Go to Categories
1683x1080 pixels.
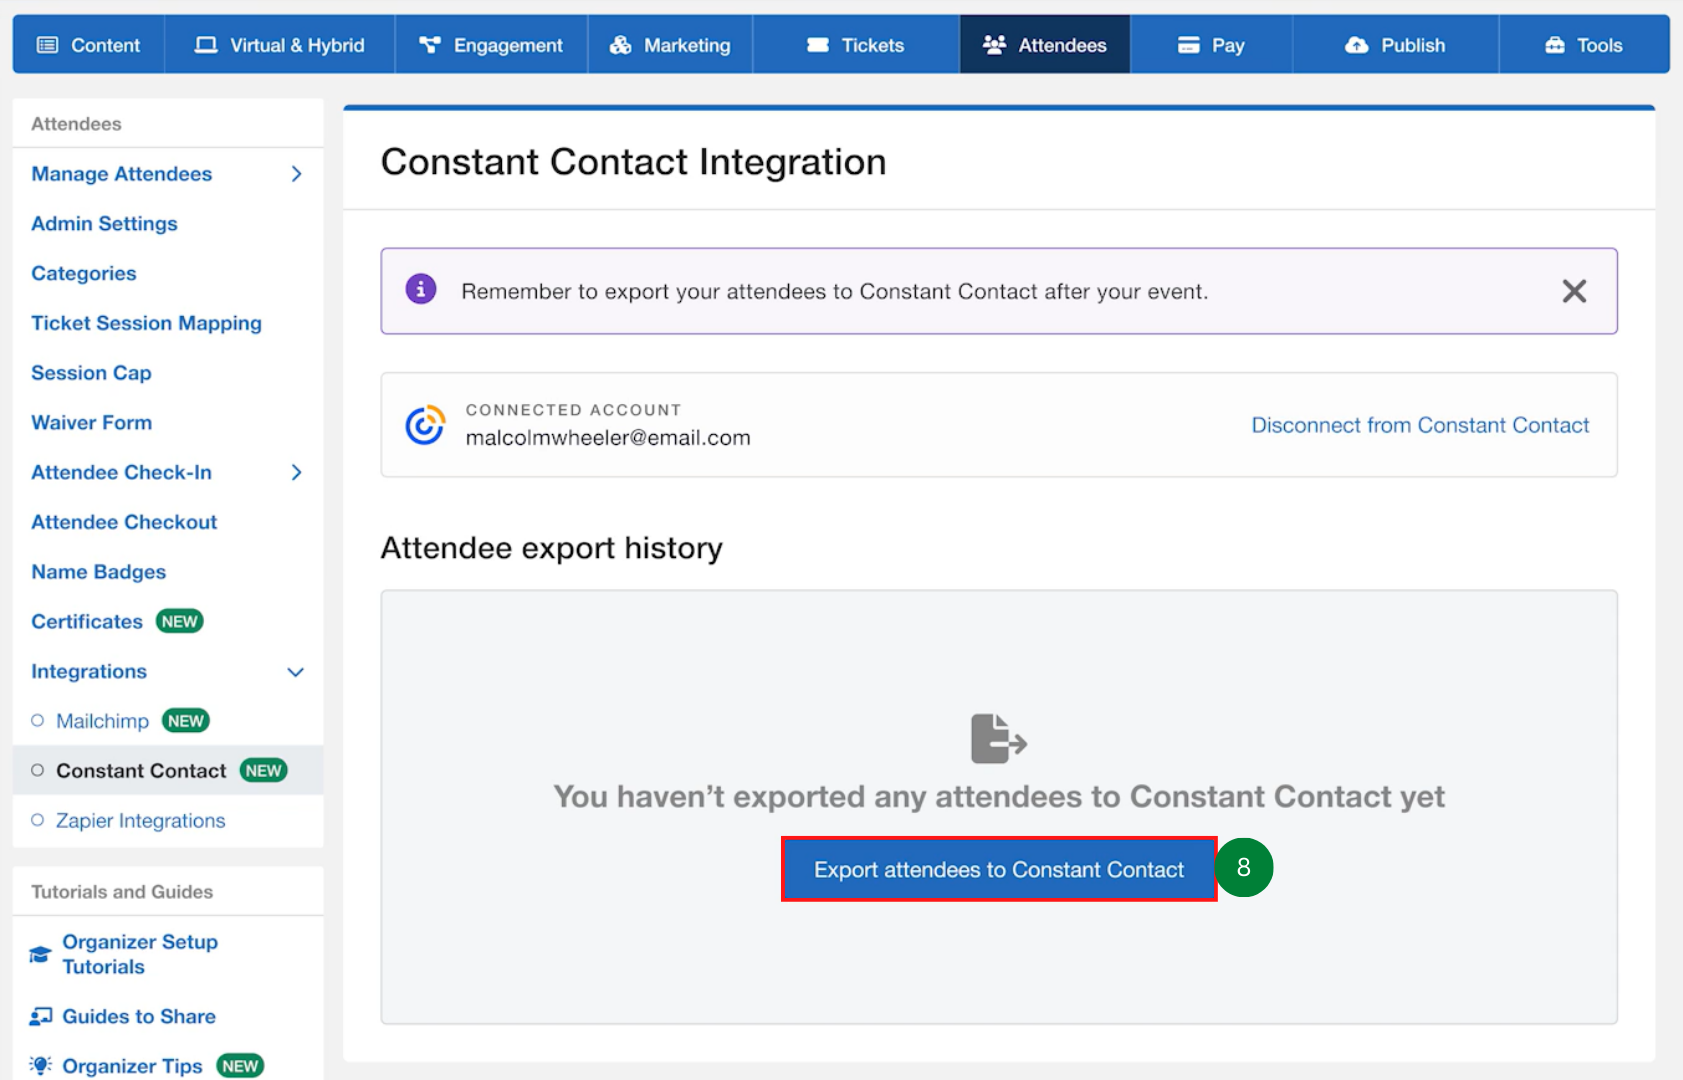pyautogui.click(x=84, y=273)
